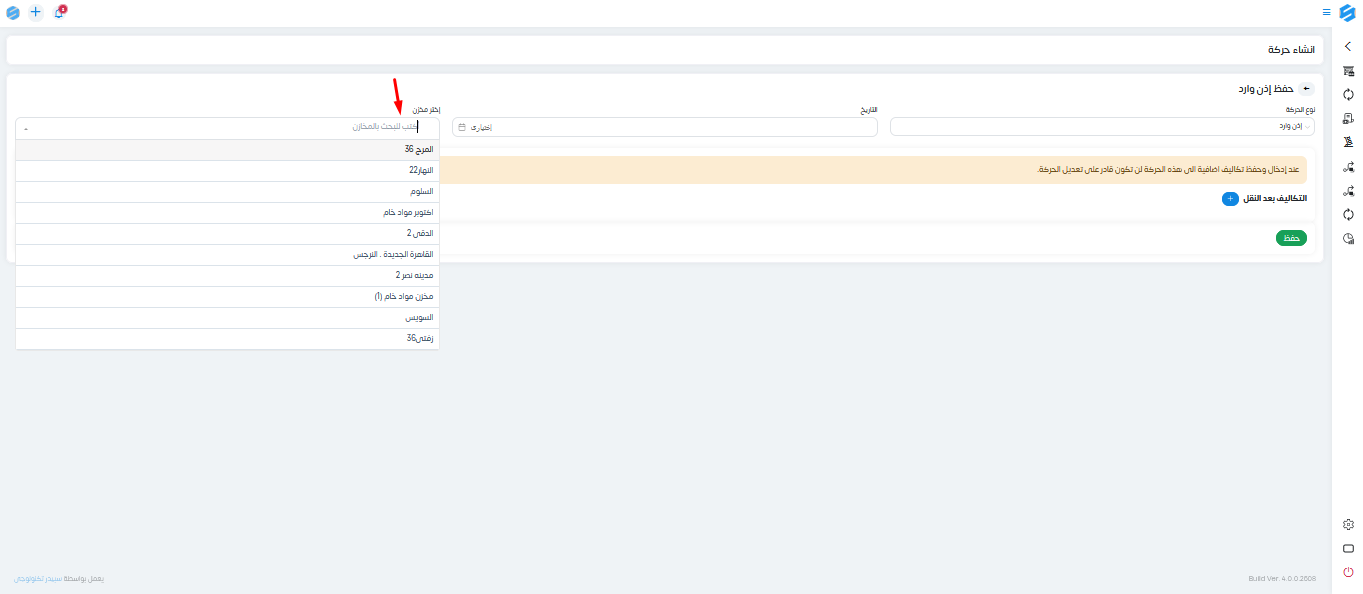This screenshot has width=1363, height=594.
Task: Open the نوع الحركة dropdown showing إذن وارد
Action: (1102, 127)
